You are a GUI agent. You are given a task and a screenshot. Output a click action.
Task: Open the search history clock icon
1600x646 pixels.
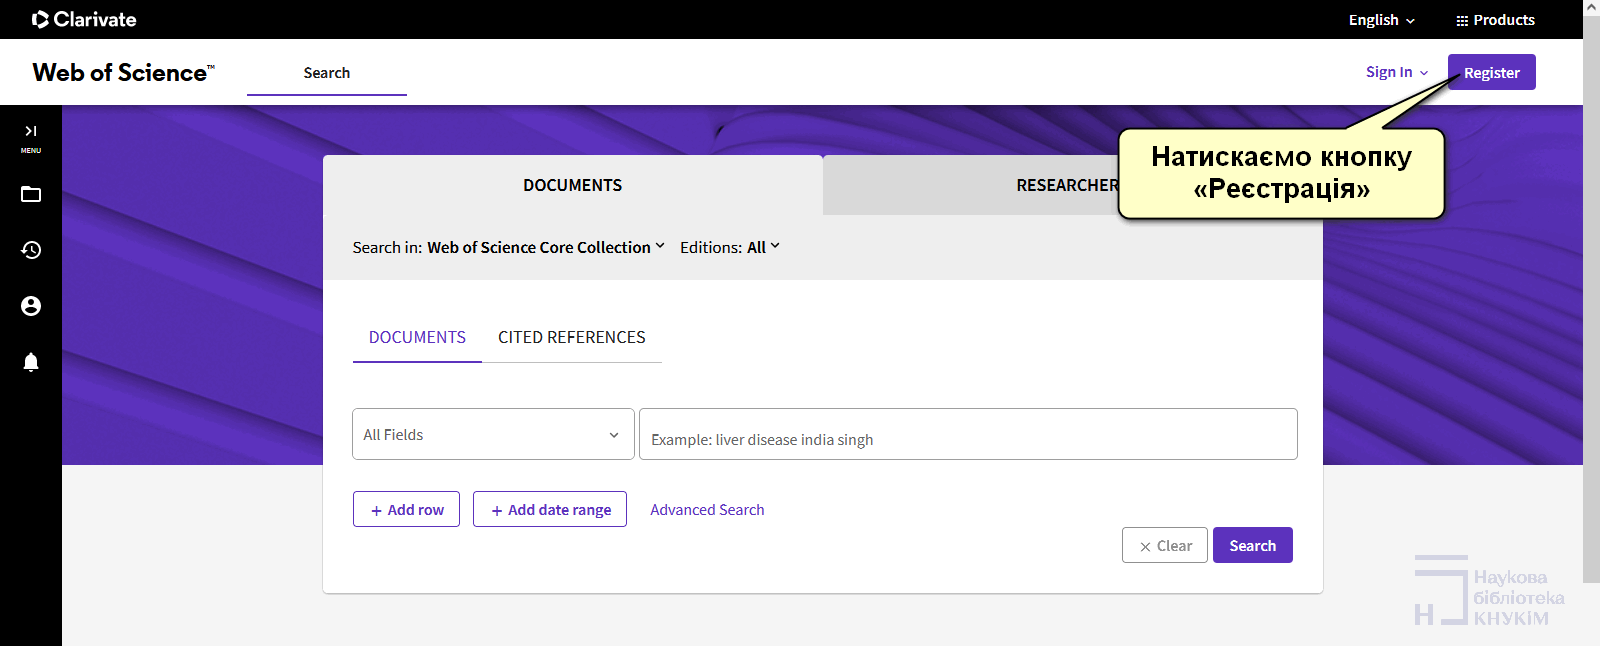pyautogui.click(x=31, y=250)
